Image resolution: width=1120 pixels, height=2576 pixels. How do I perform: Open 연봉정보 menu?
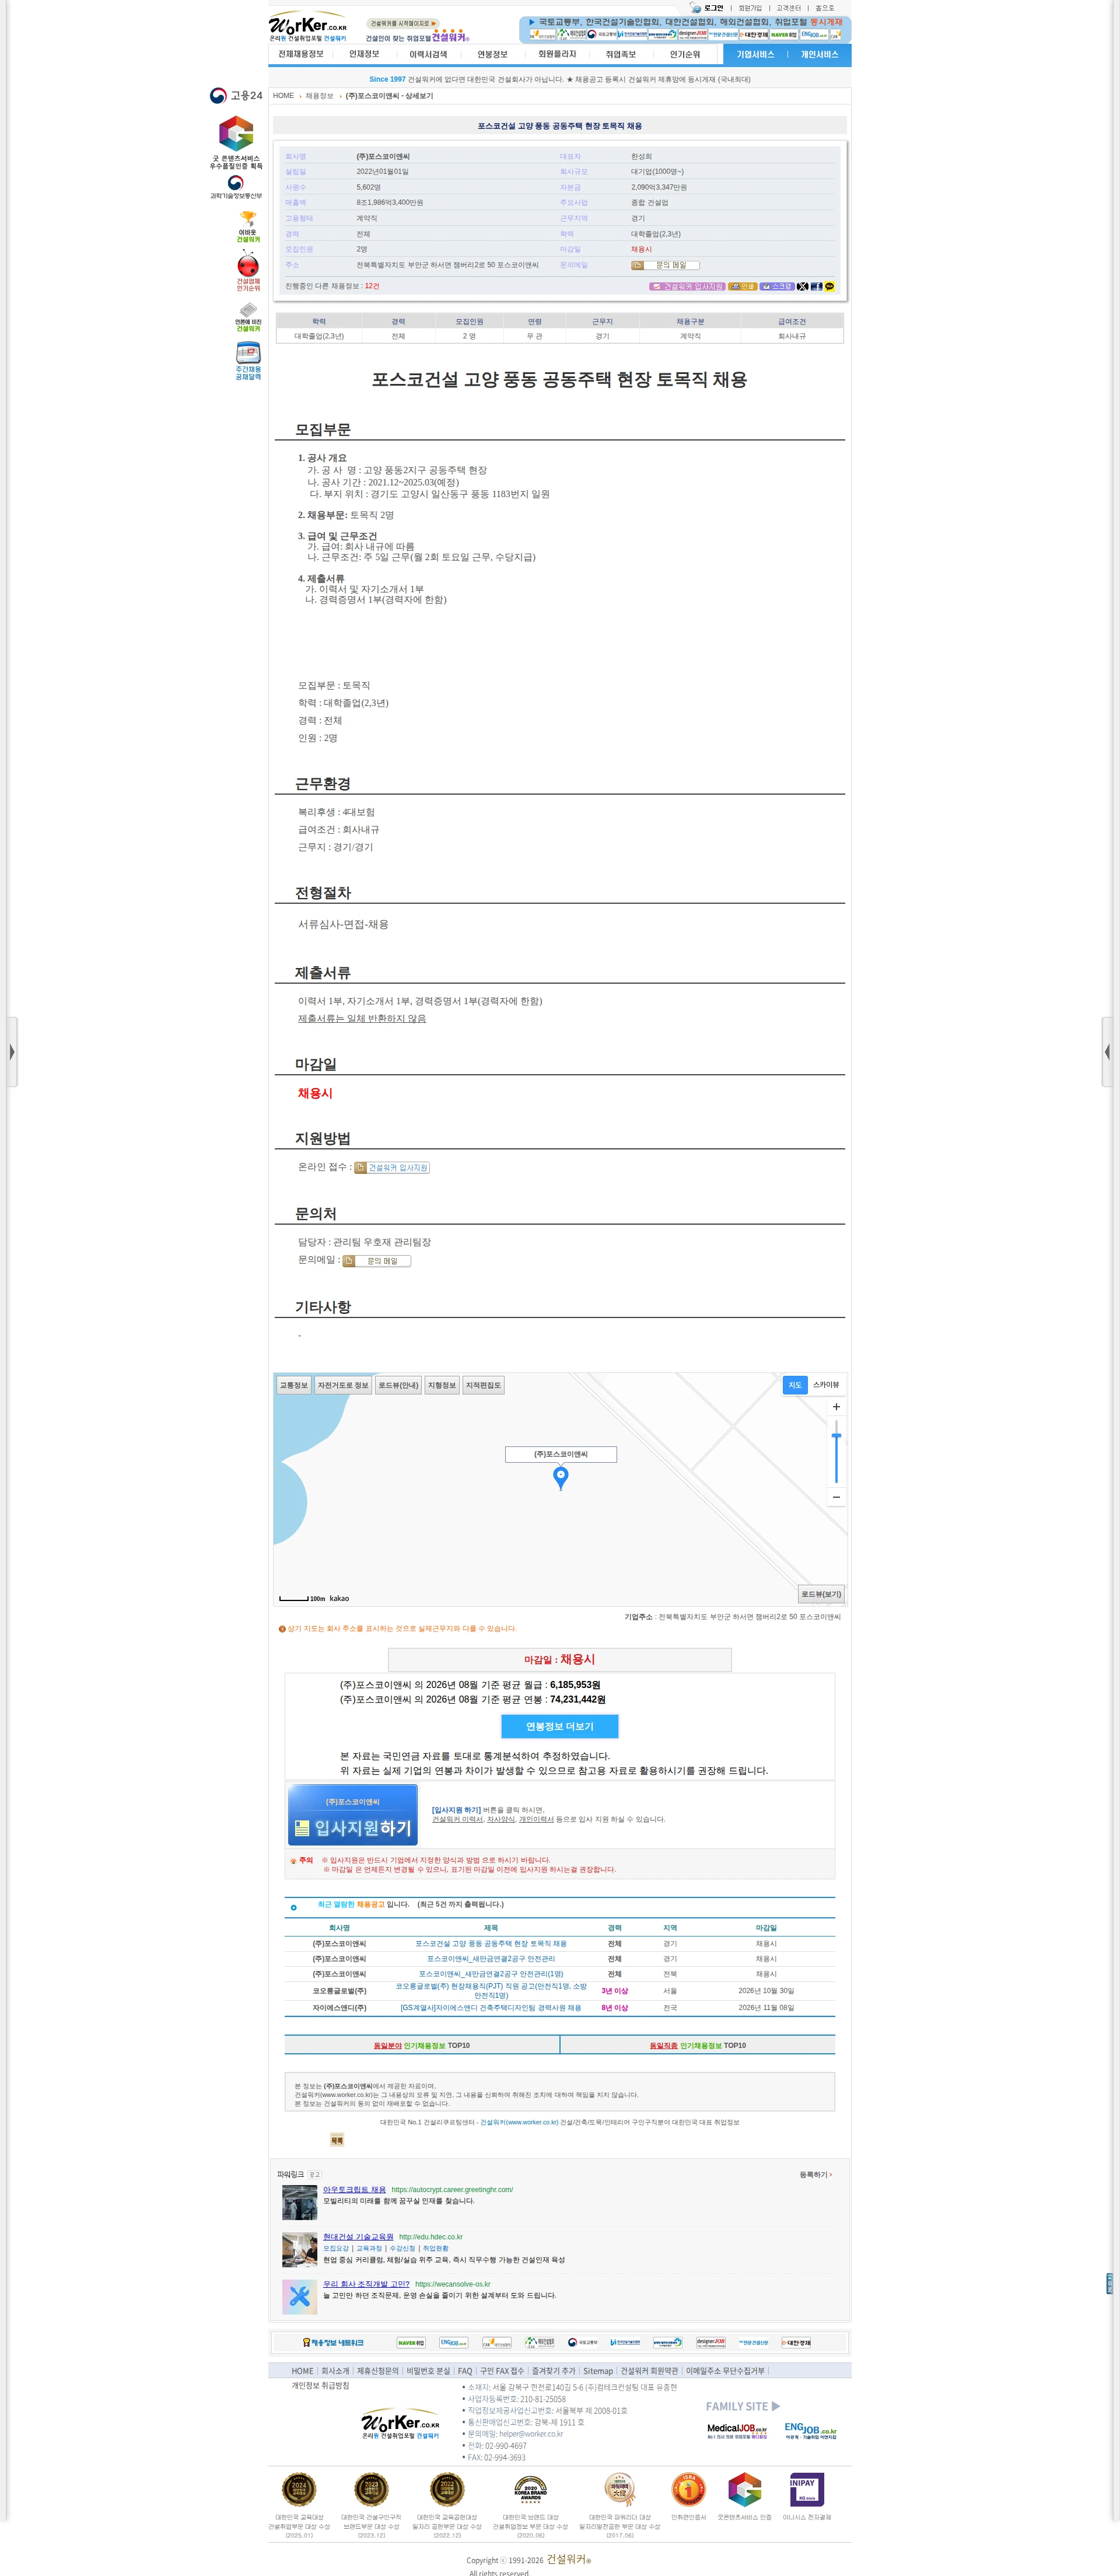492,55
